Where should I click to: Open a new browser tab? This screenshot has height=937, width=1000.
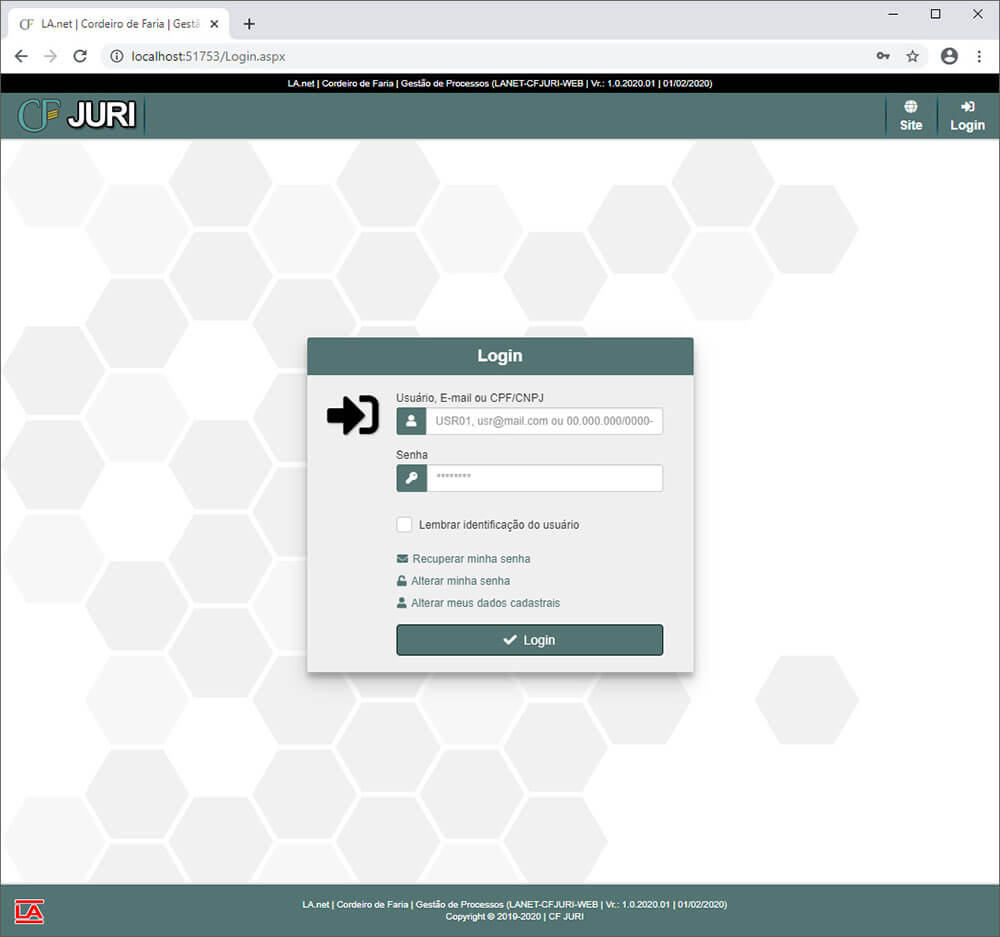coord(249,24)
